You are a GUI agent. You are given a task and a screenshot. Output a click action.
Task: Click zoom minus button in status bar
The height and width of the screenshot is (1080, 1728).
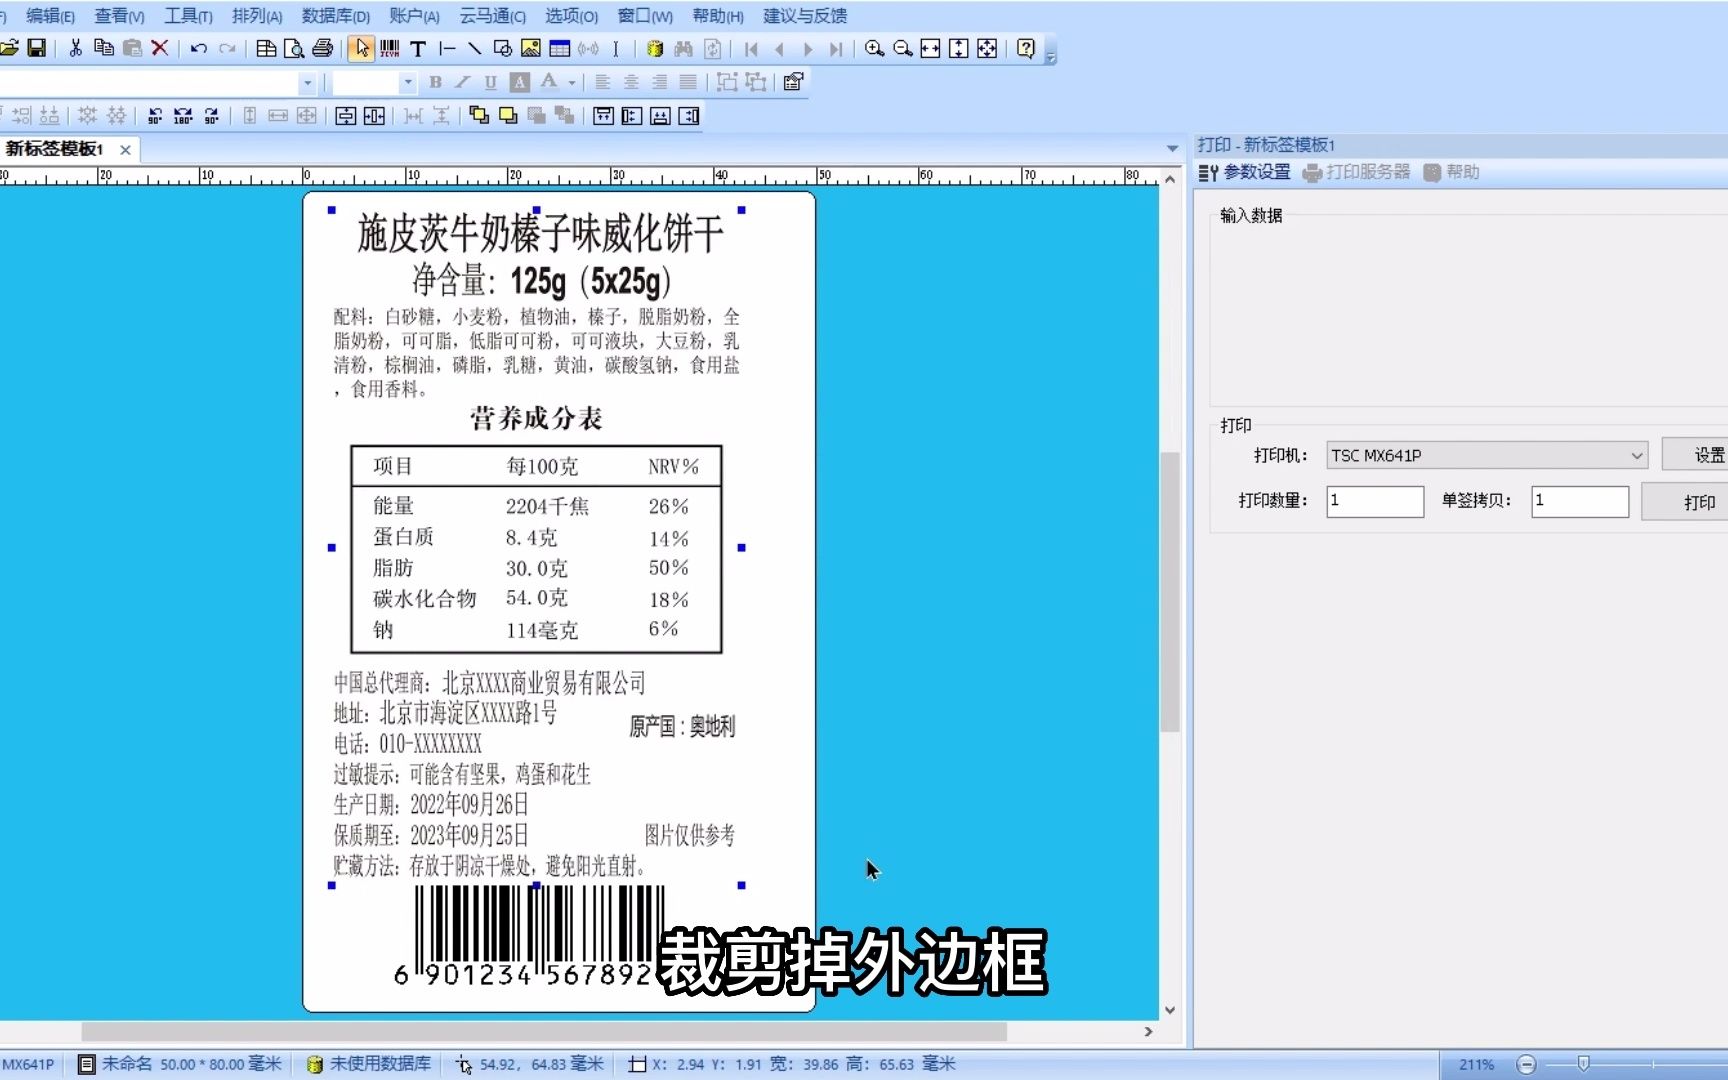point(1526,1064)
